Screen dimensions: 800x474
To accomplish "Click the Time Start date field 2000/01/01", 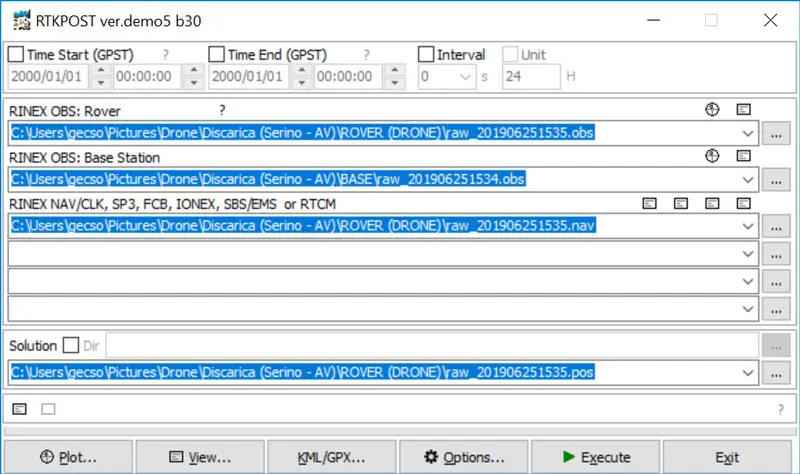I will point(49,77).
